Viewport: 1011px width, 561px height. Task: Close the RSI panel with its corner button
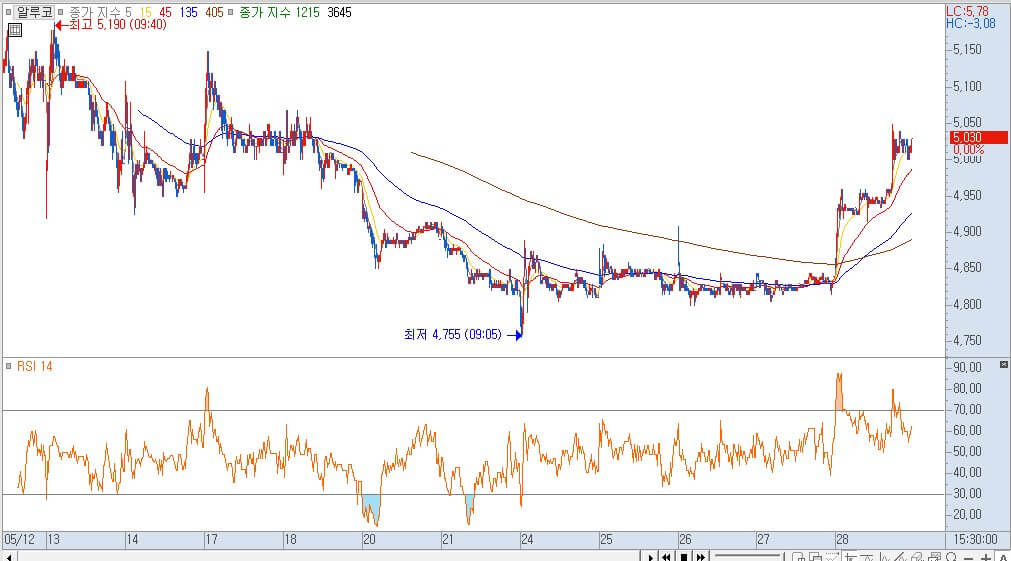(x=1003, y=364)
